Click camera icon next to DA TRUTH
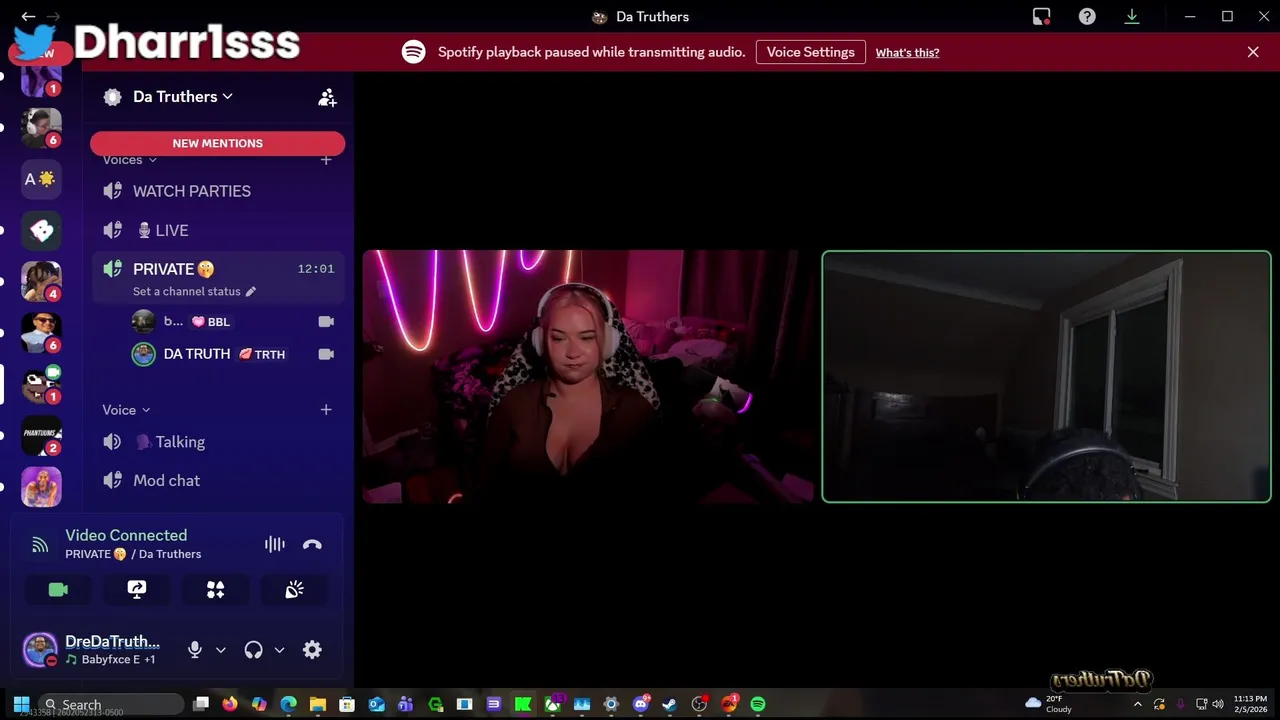This screenshot has width=1280, height=720. (326, 354)
